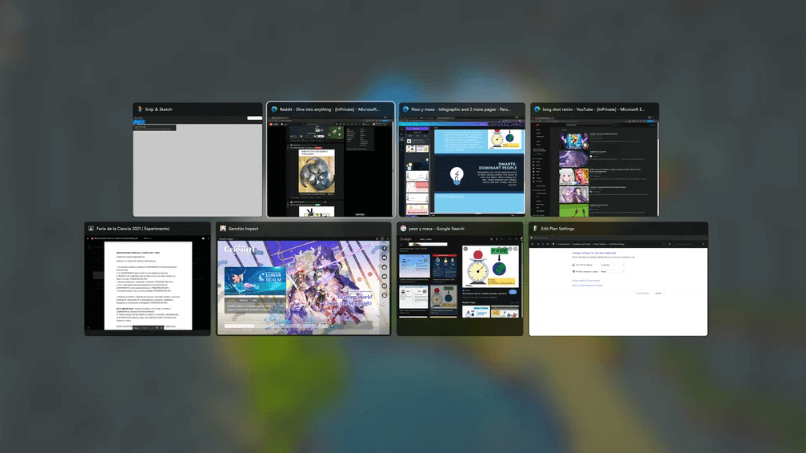Open the Feria de la Ciencia 2021 document preview
The image size is (806, 453).
tap(148, 285)
